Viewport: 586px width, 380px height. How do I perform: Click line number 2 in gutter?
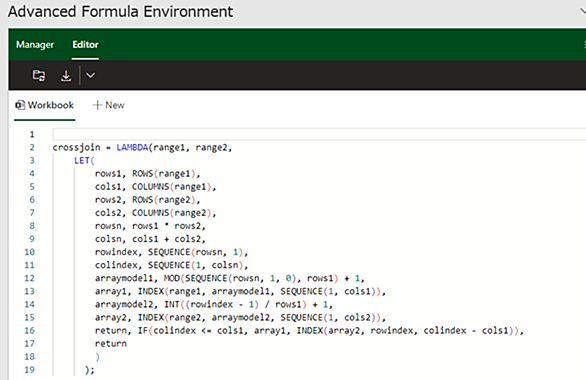coord(32,148)
